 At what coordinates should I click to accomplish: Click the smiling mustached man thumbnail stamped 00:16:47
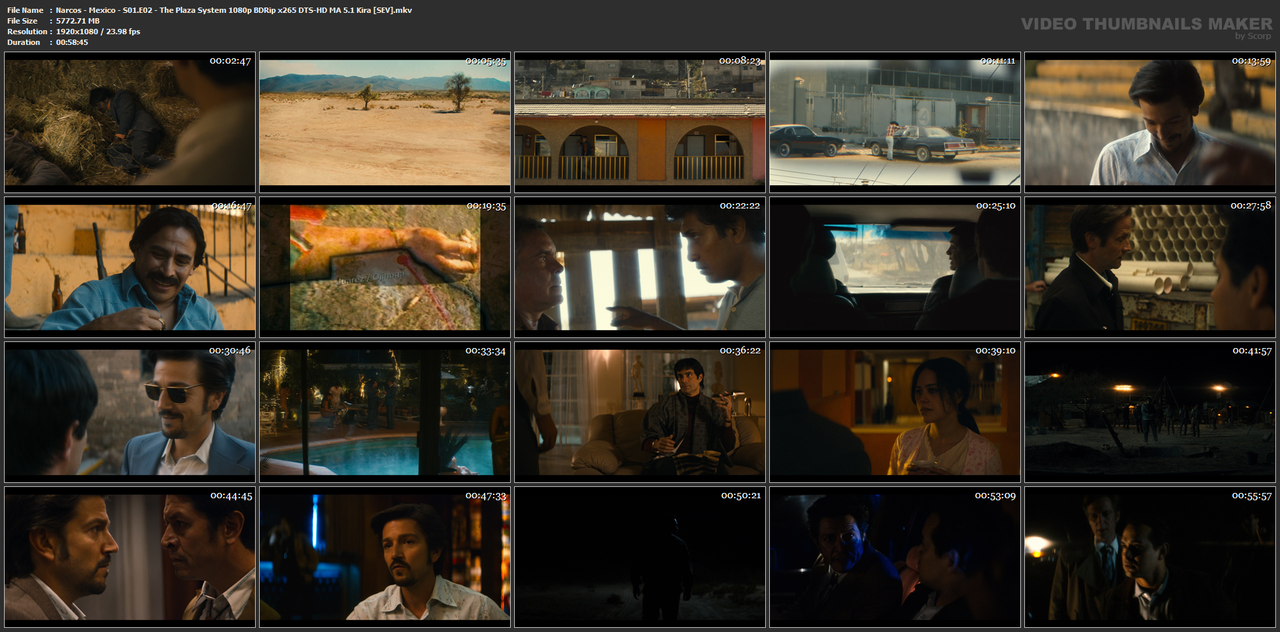pos(130,267)
